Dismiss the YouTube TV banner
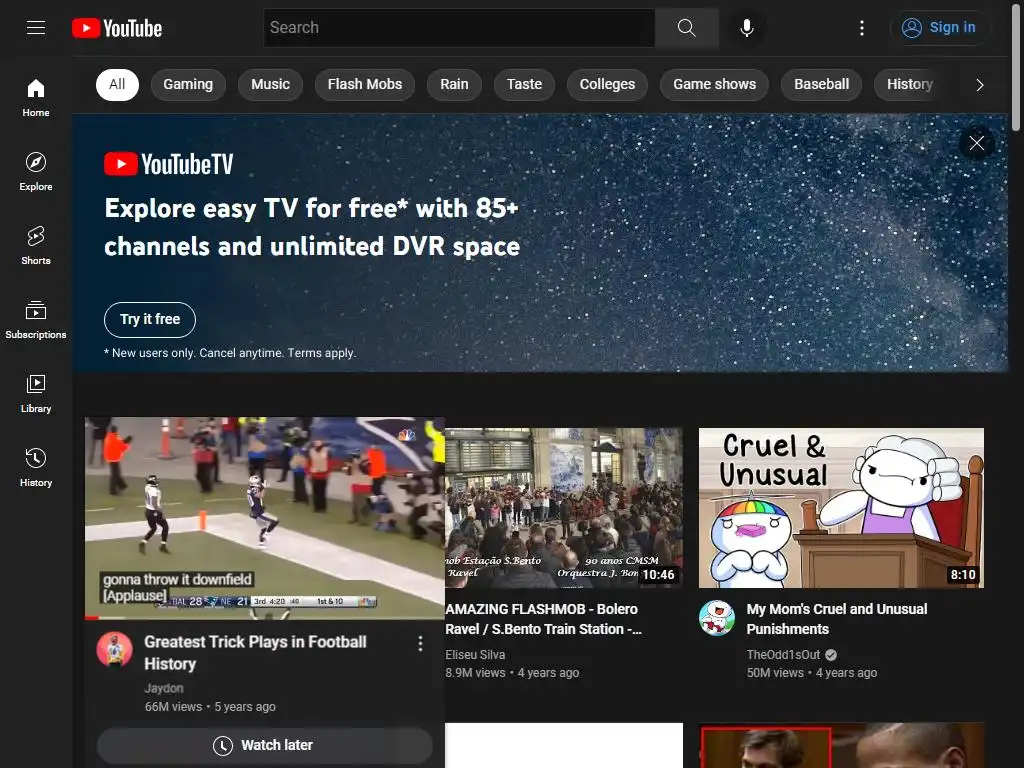Viewport: 1024px width, 768px height. [x=977, y=143]
